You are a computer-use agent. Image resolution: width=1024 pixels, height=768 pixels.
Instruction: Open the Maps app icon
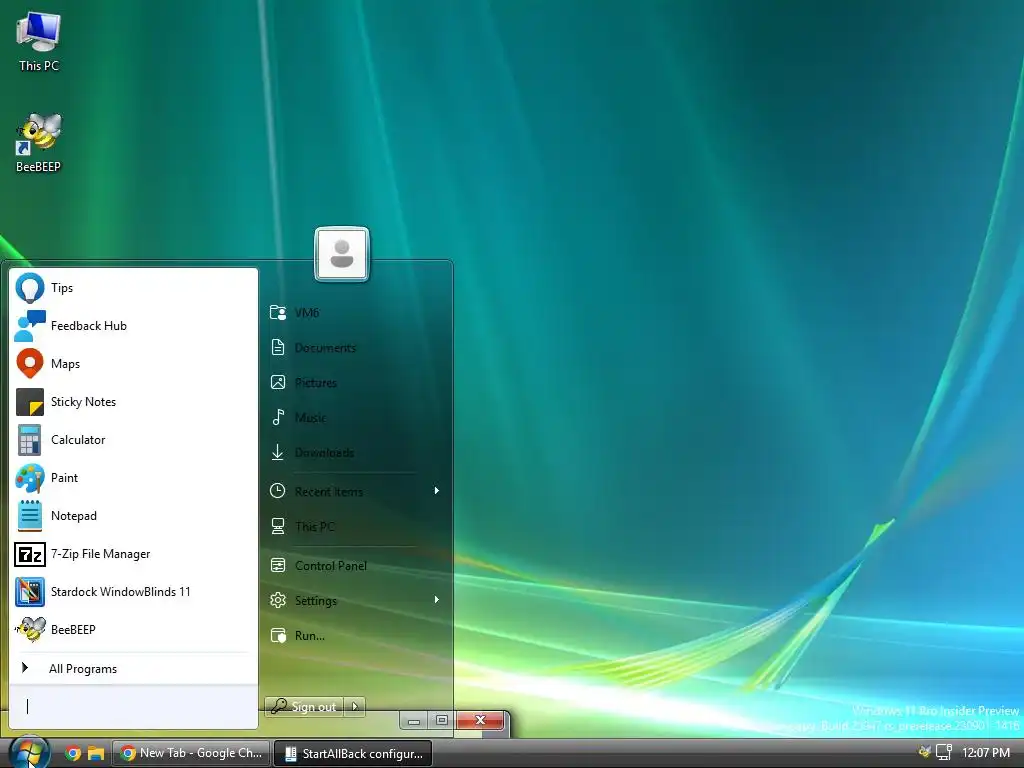(x=29, y=364)
